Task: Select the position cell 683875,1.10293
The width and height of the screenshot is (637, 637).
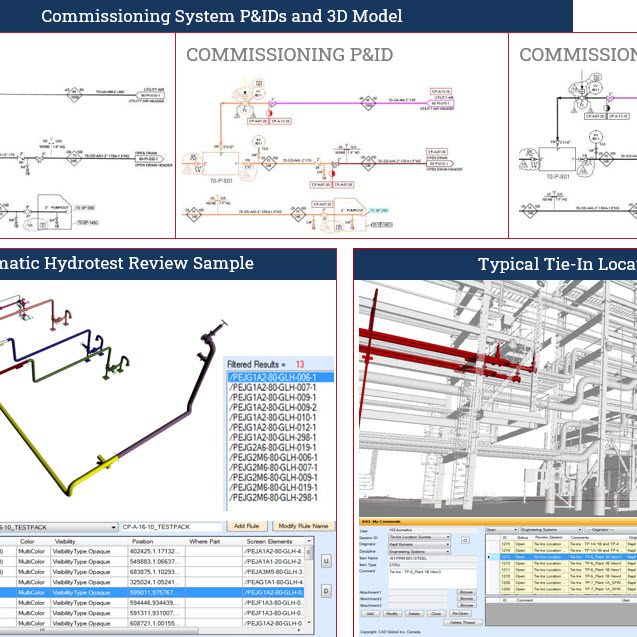Action: coord(157,572)
